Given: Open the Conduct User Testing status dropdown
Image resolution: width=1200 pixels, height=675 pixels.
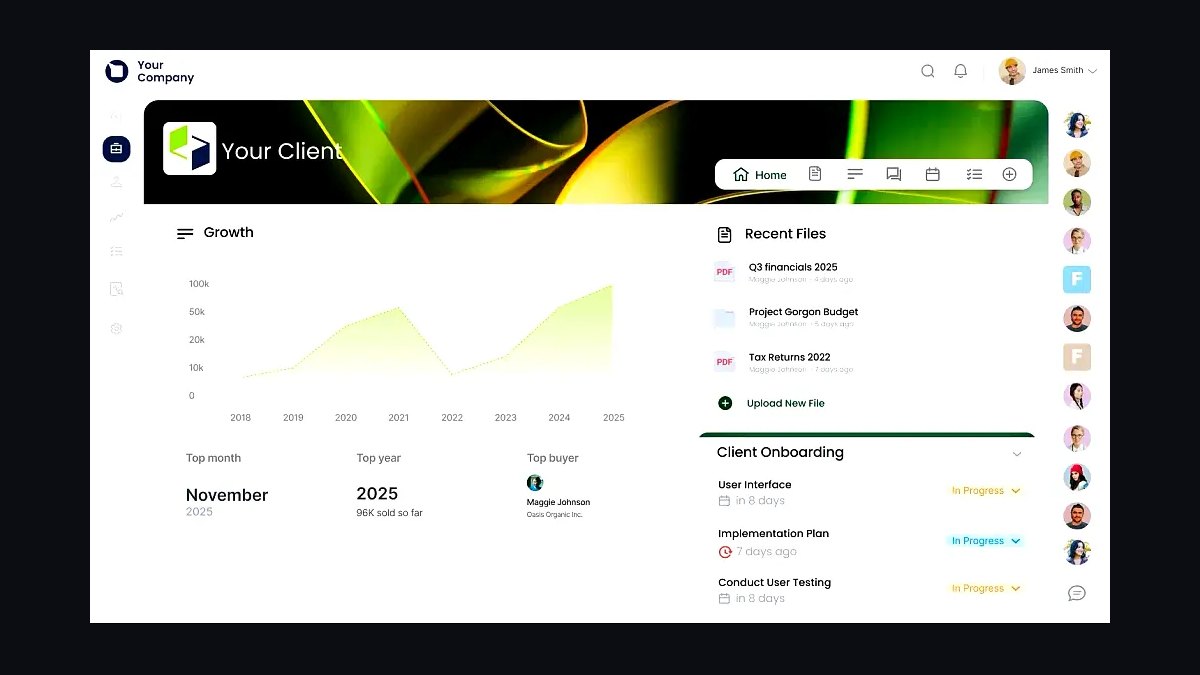Looking at the screenshot, I should point(986,589).
